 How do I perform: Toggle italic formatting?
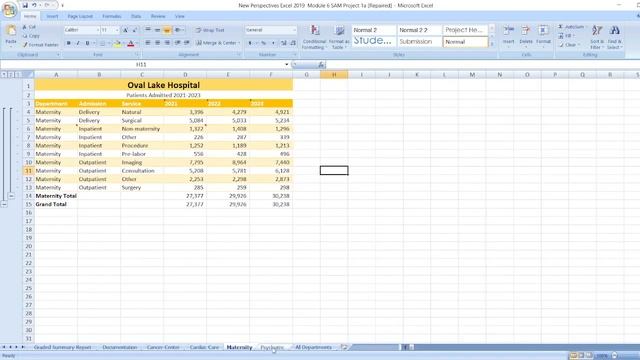tap(78, 43)
